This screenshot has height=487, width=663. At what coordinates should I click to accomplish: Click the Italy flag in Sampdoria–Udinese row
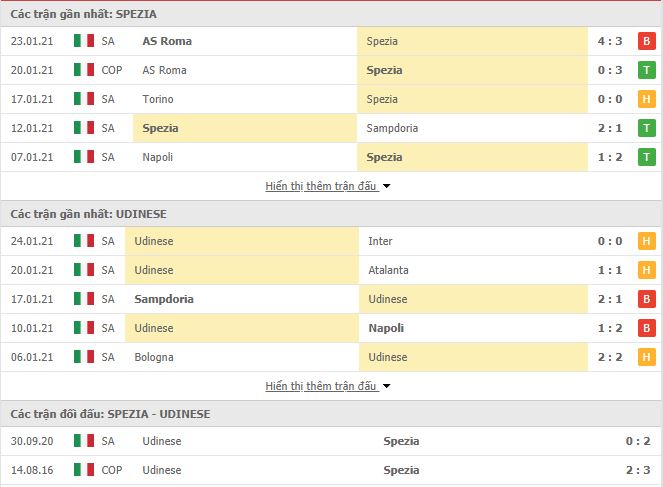click(x=84, y=299)
